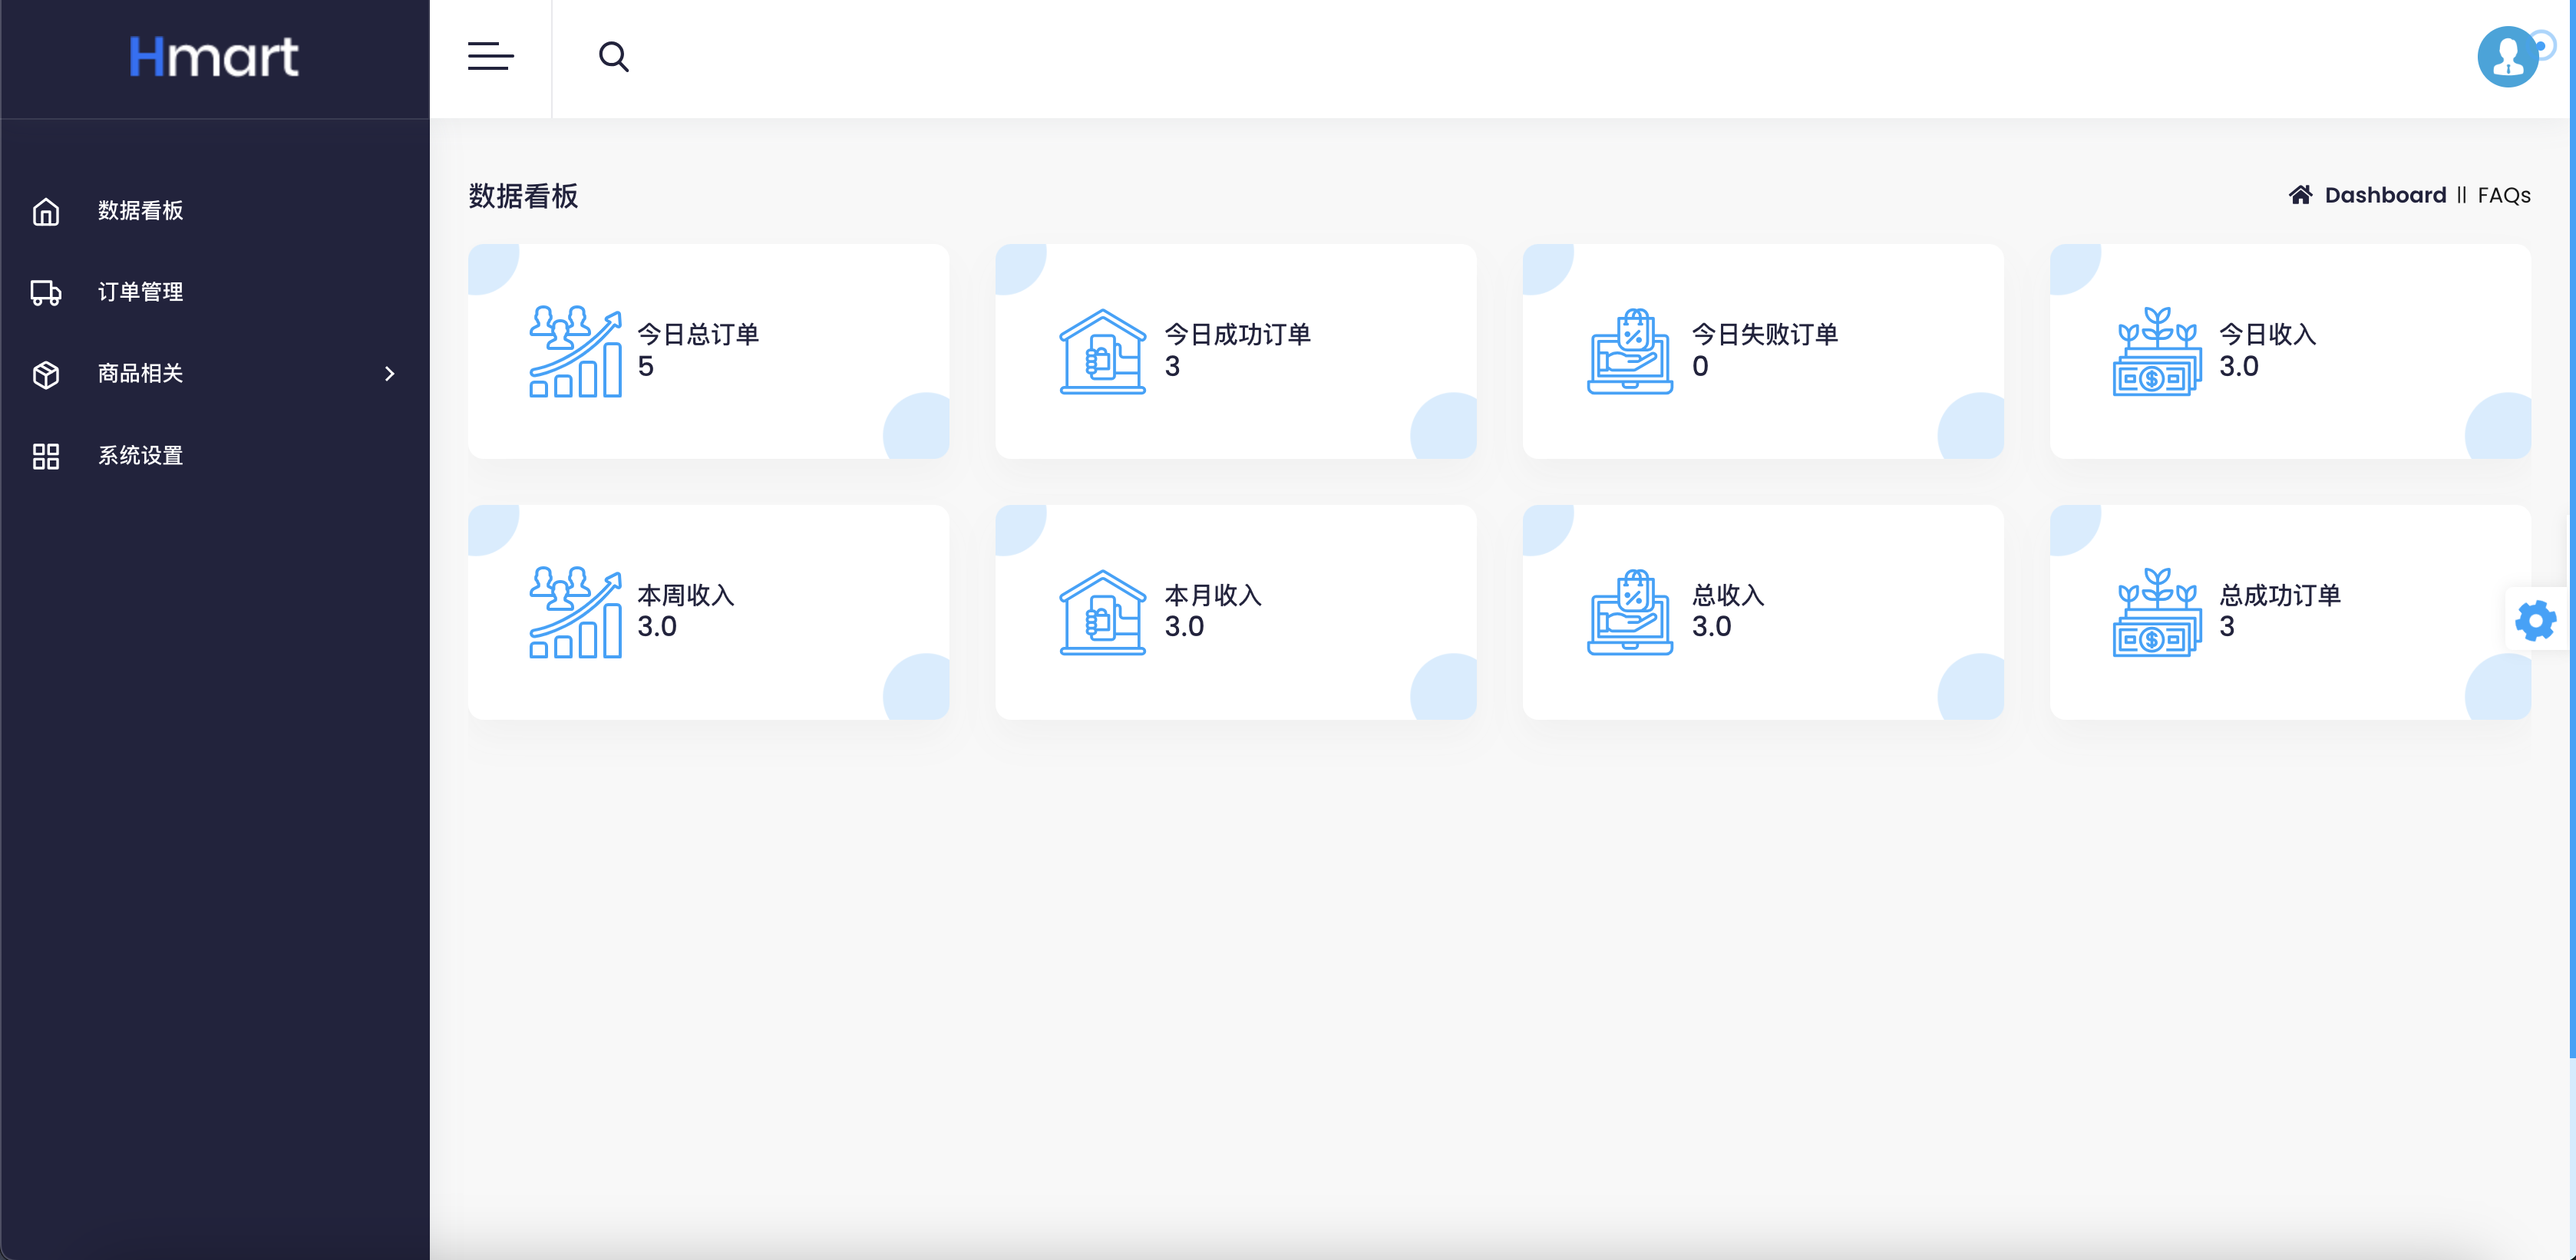
Task: Select the 数据看板 home icon in sidebar
Action: point(46,211)
